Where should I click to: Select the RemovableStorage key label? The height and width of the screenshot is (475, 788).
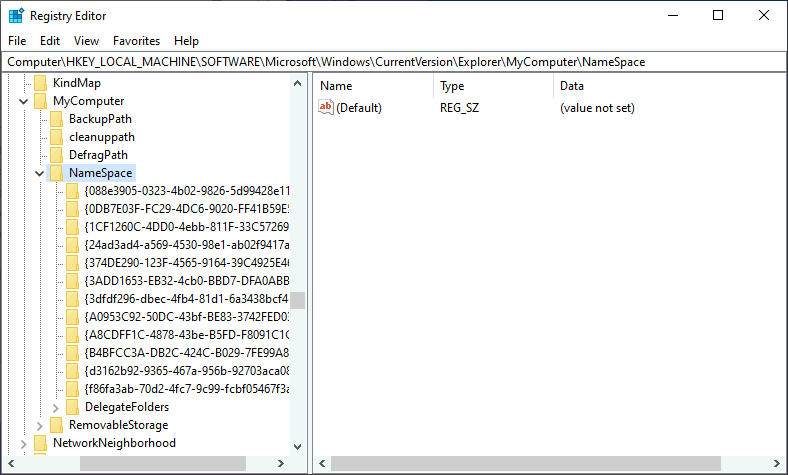click(119, 425)
